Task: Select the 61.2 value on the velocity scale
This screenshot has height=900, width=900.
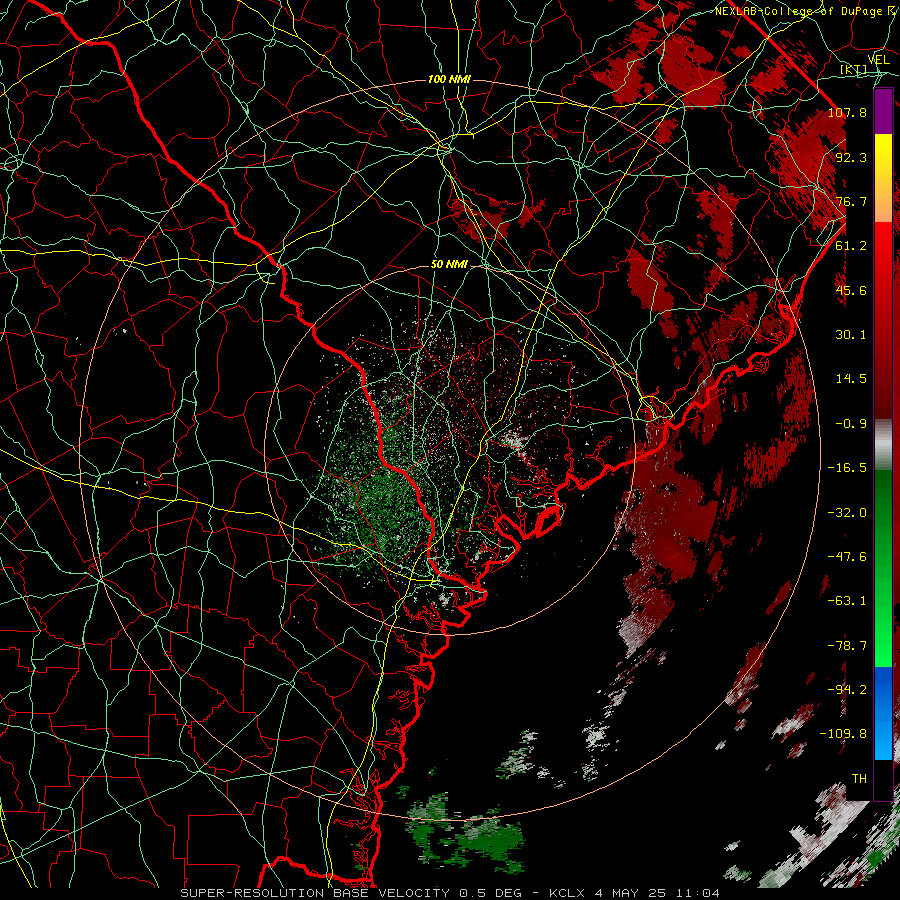Action: coord(851,246)
